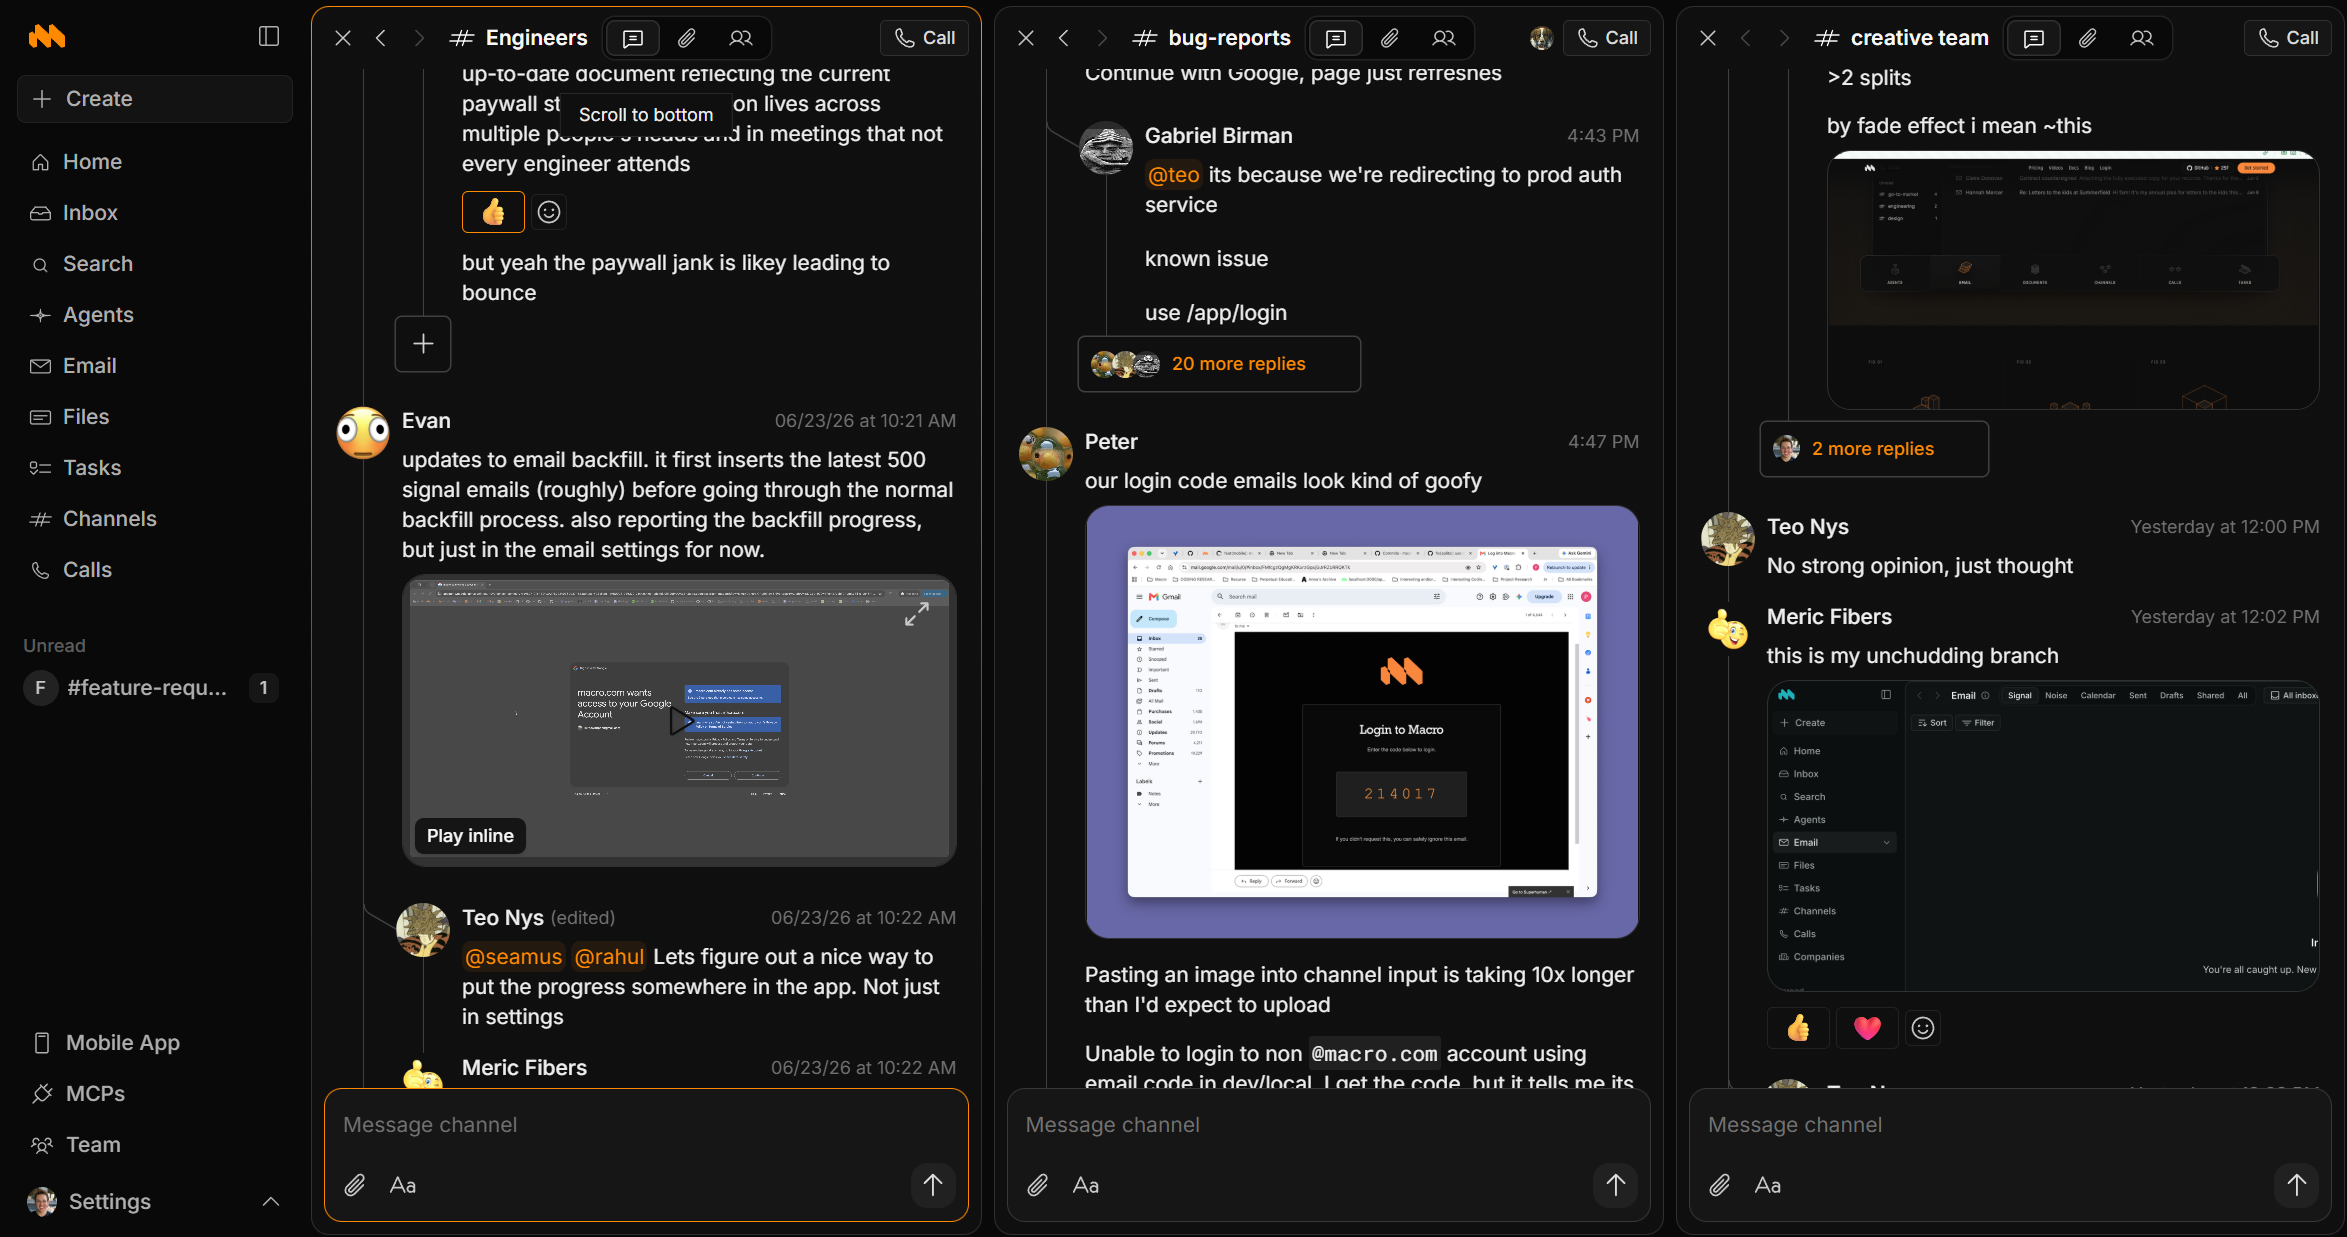
Task: Toggle thumbs up on Meric's unchudding message
Action: point(1798,1028)
